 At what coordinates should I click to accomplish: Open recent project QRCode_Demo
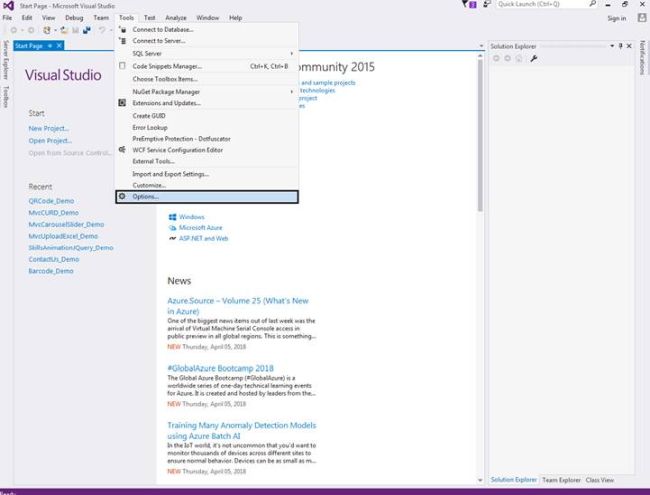tap(51, 201)
